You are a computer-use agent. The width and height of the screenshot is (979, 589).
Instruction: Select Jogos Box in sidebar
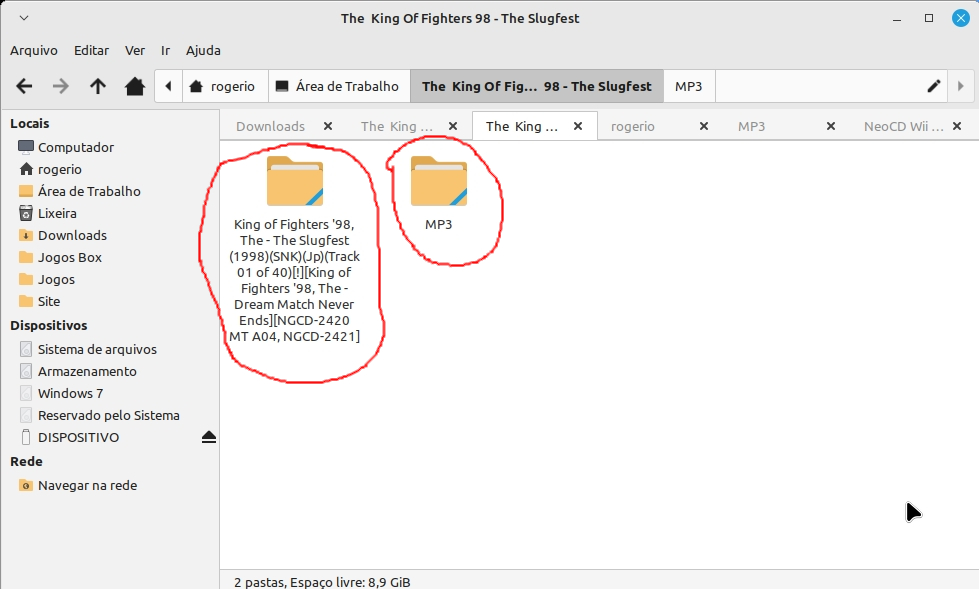pos(69,257)
